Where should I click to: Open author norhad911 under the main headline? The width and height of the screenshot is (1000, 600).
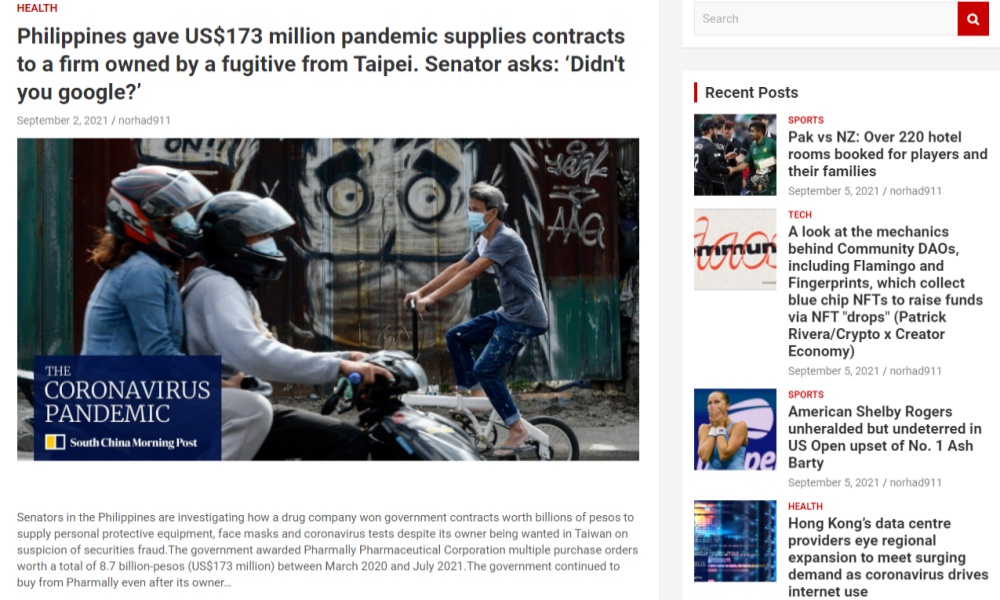[144, 121]
